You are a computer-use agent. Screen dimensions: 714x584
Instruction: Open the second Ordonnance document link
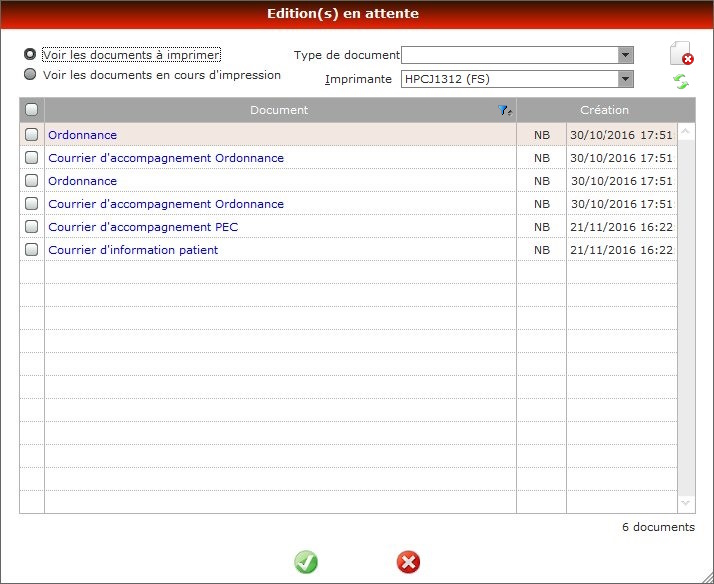point(82,181)
